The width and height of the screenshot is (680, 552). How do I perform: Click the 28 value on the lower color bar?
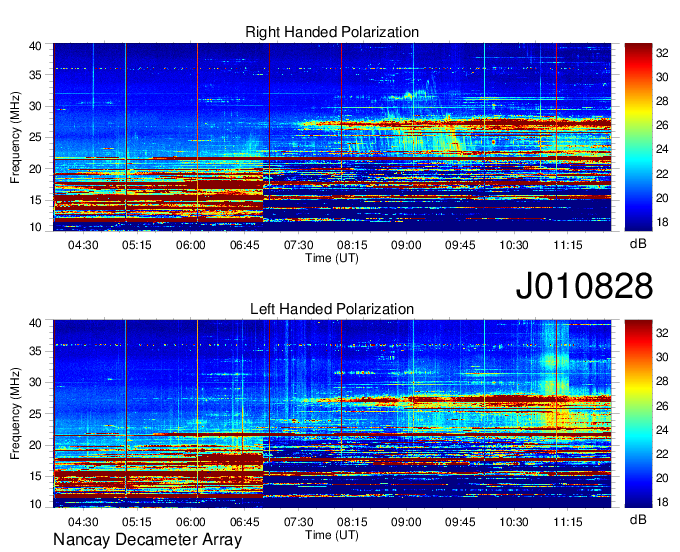click(662, 381)
